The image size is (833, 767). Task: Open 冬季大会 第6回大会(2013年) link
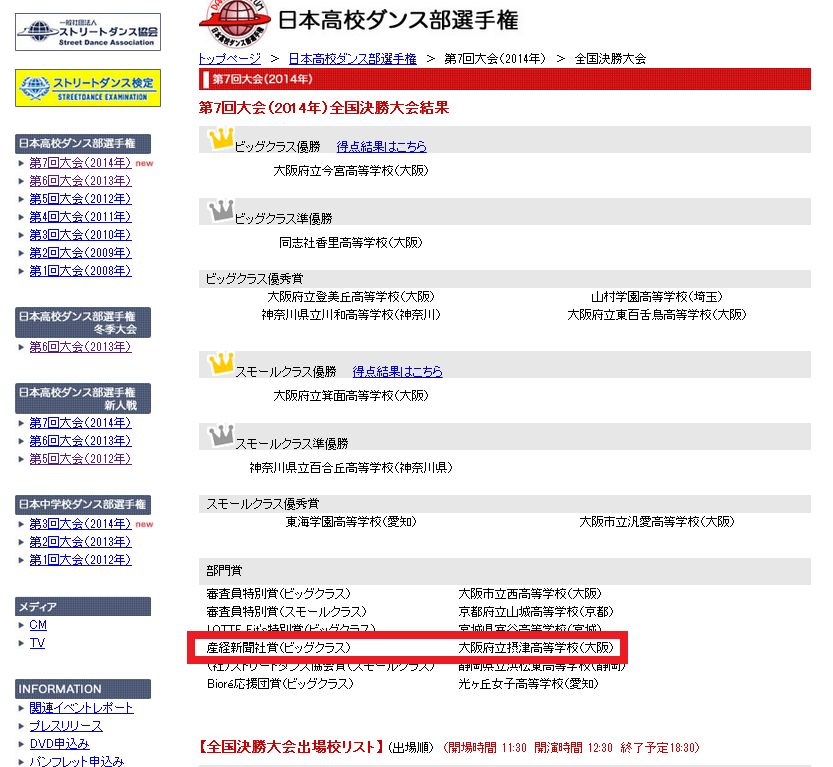[80, 347]
